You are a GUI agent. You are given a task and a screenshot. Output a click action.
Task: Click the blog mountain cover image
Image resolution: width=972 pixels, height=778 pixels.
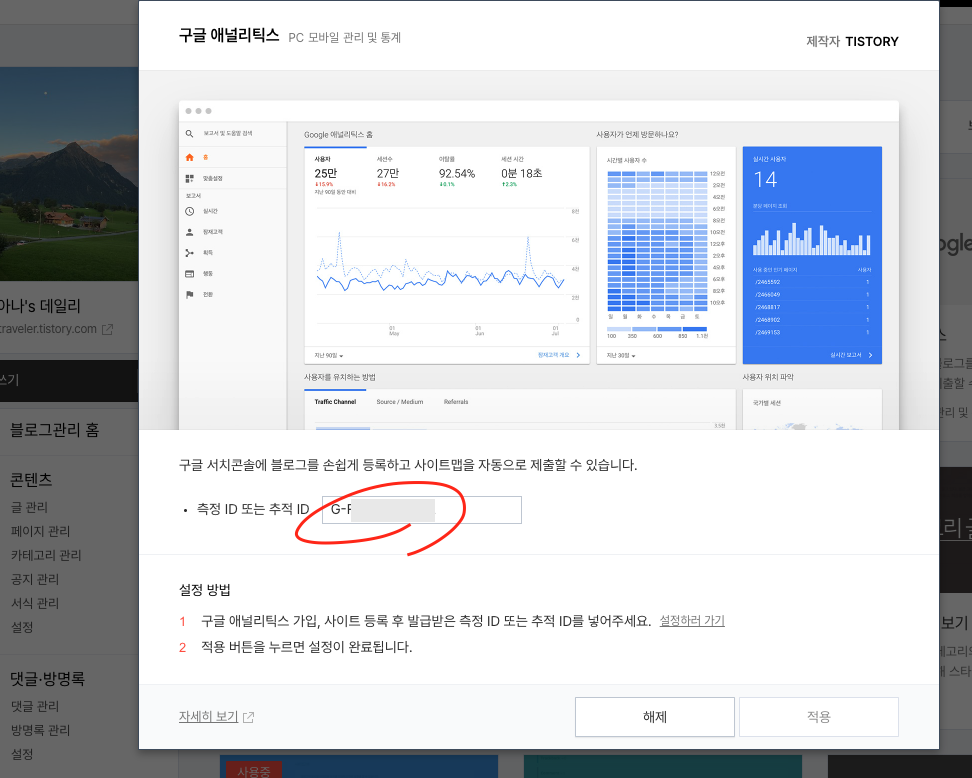pos(69,174)
